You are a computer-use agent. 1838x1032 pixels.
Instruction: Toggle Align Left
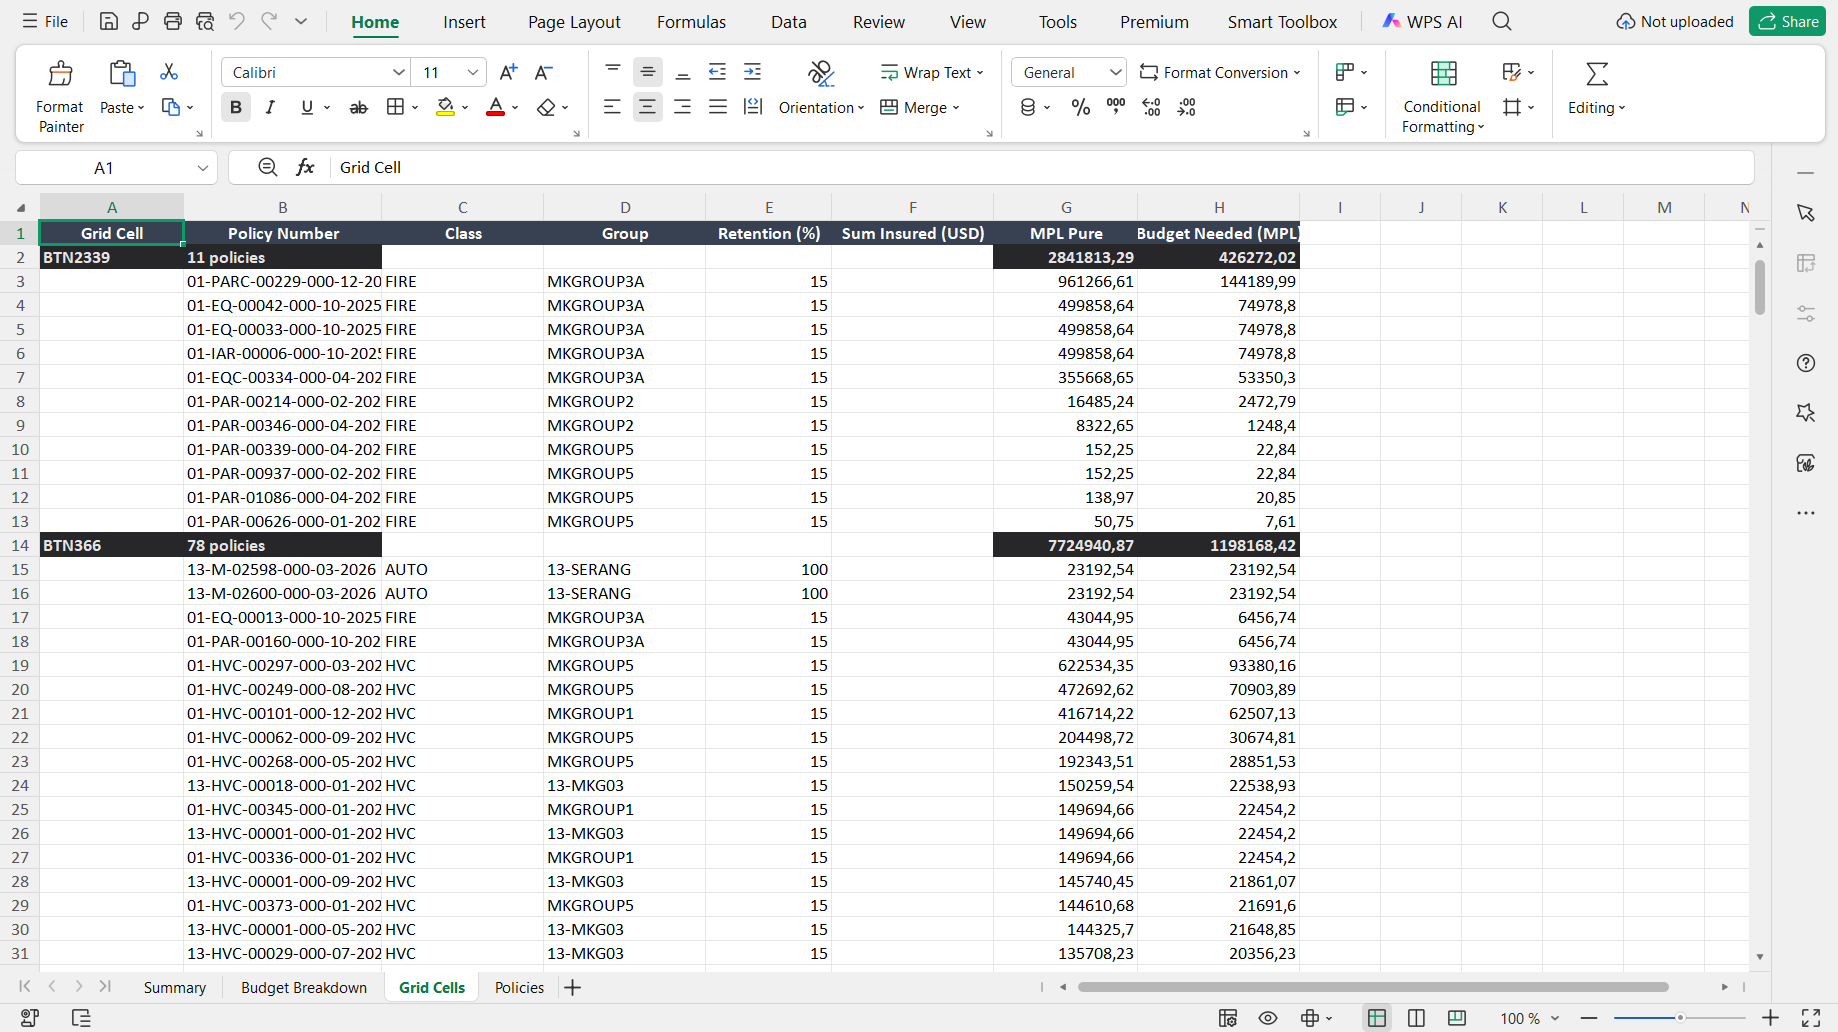pos(613,107)
